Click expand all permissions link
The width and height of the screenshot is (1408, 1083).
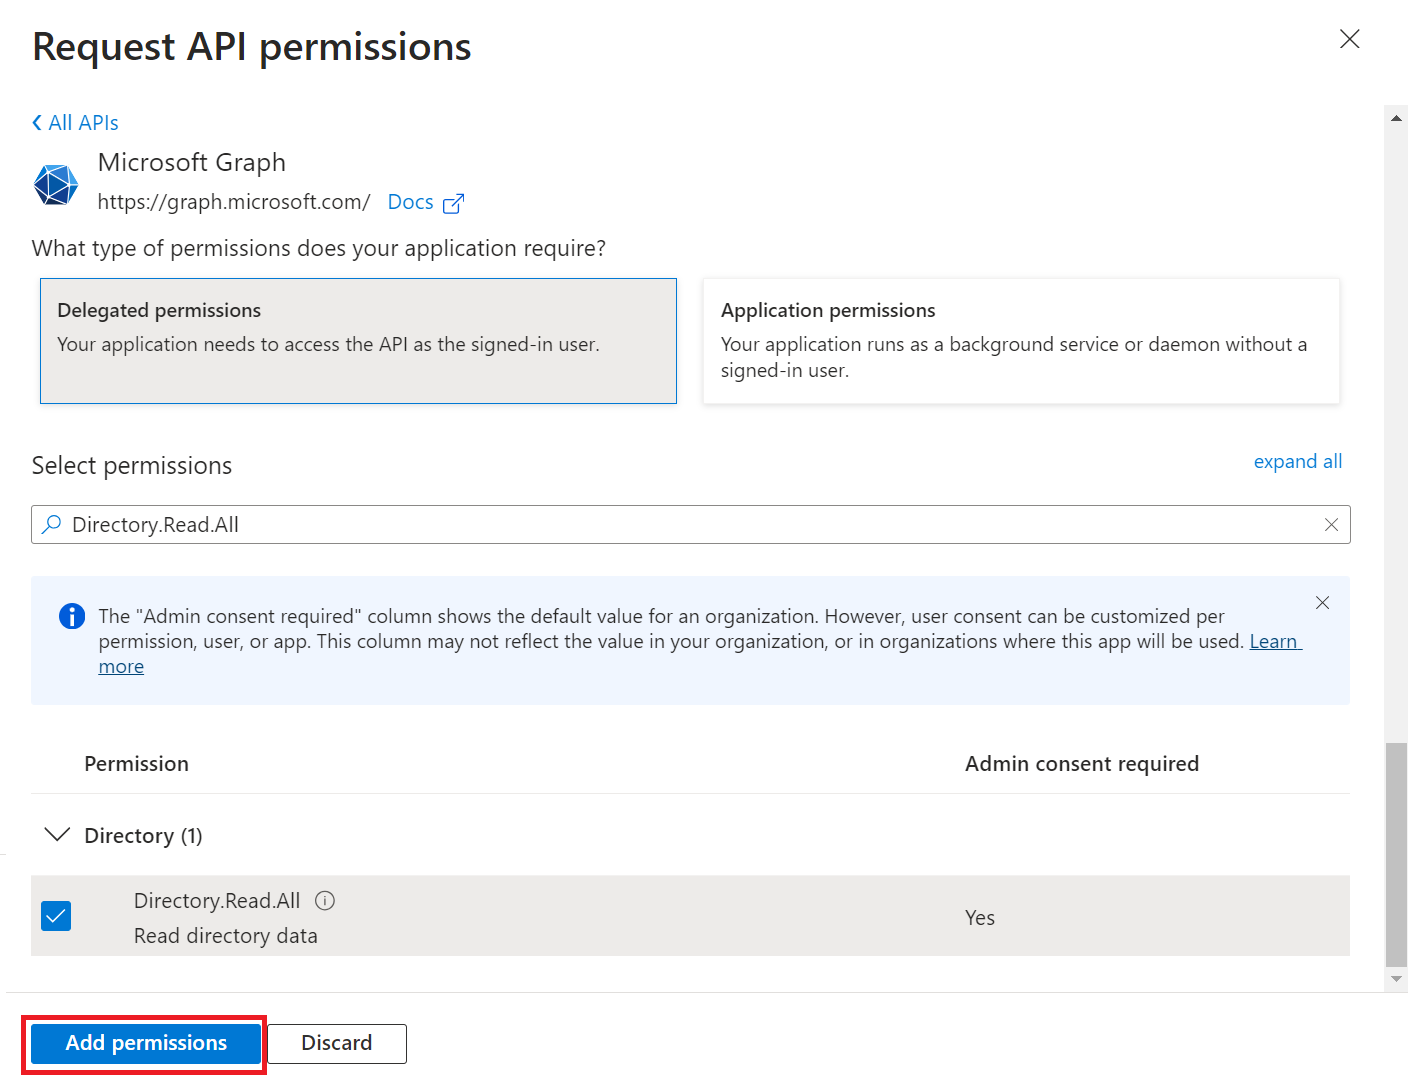pos(1297,462)
